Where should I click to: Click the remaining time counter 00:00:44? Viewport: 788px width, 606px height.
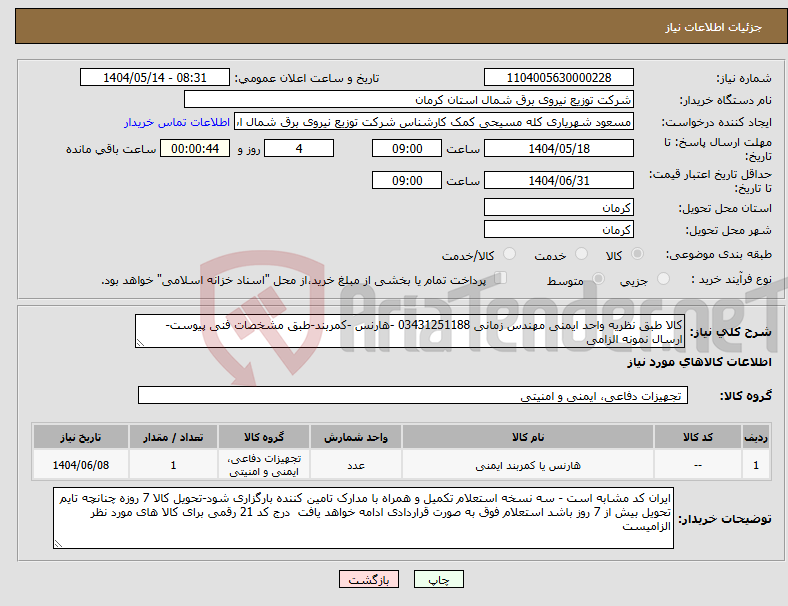195,149
